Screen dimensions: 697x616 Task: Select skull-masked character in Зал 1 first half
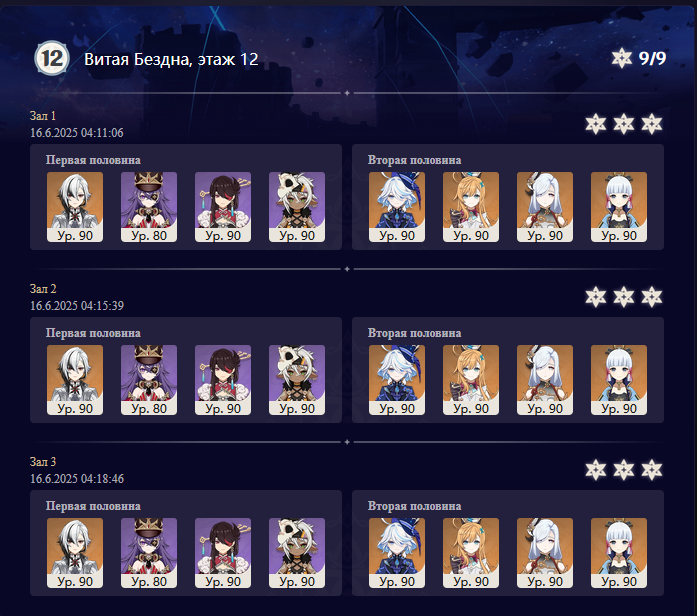tap(297, 207)
